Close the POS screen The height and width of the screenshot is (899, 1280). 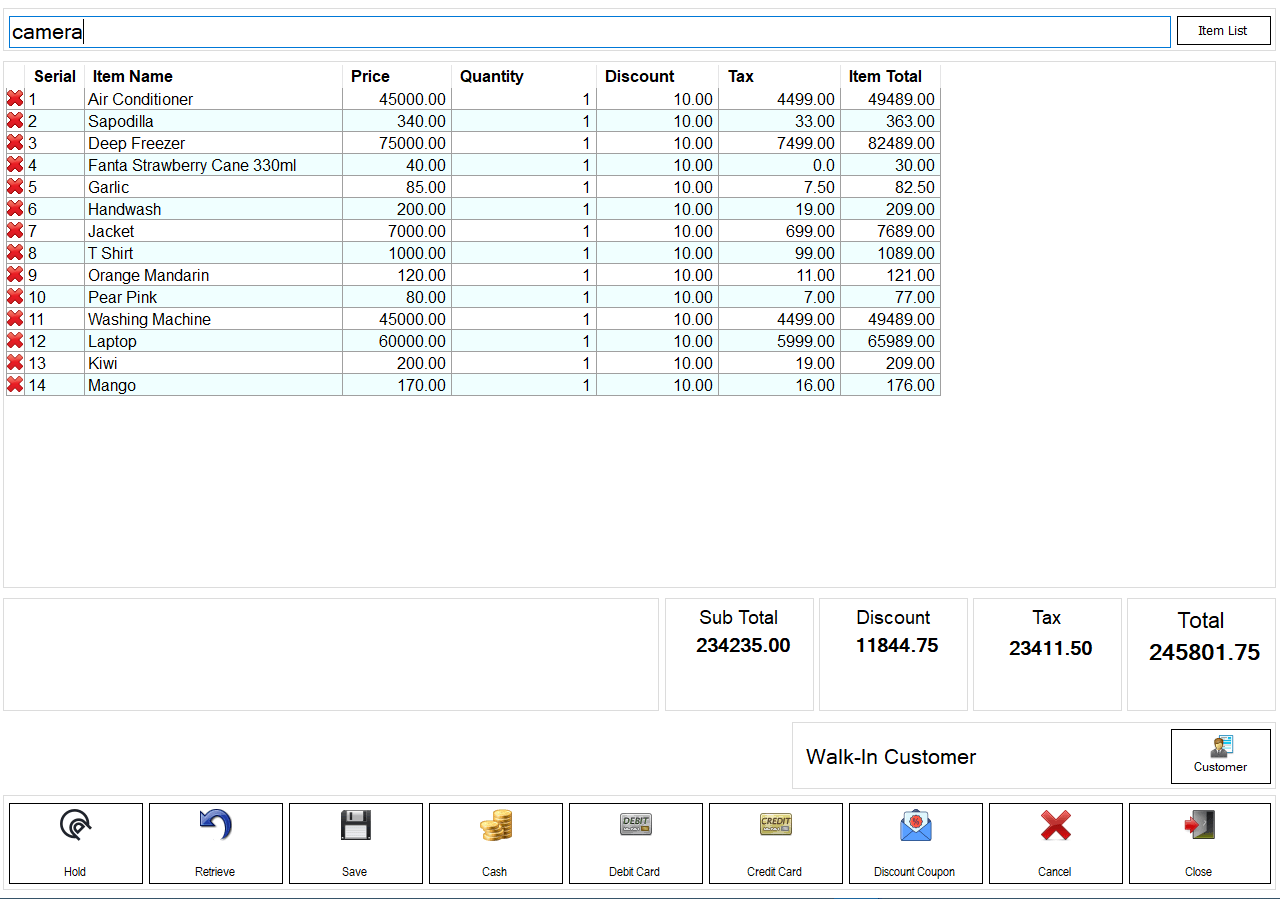[1200, 843]
